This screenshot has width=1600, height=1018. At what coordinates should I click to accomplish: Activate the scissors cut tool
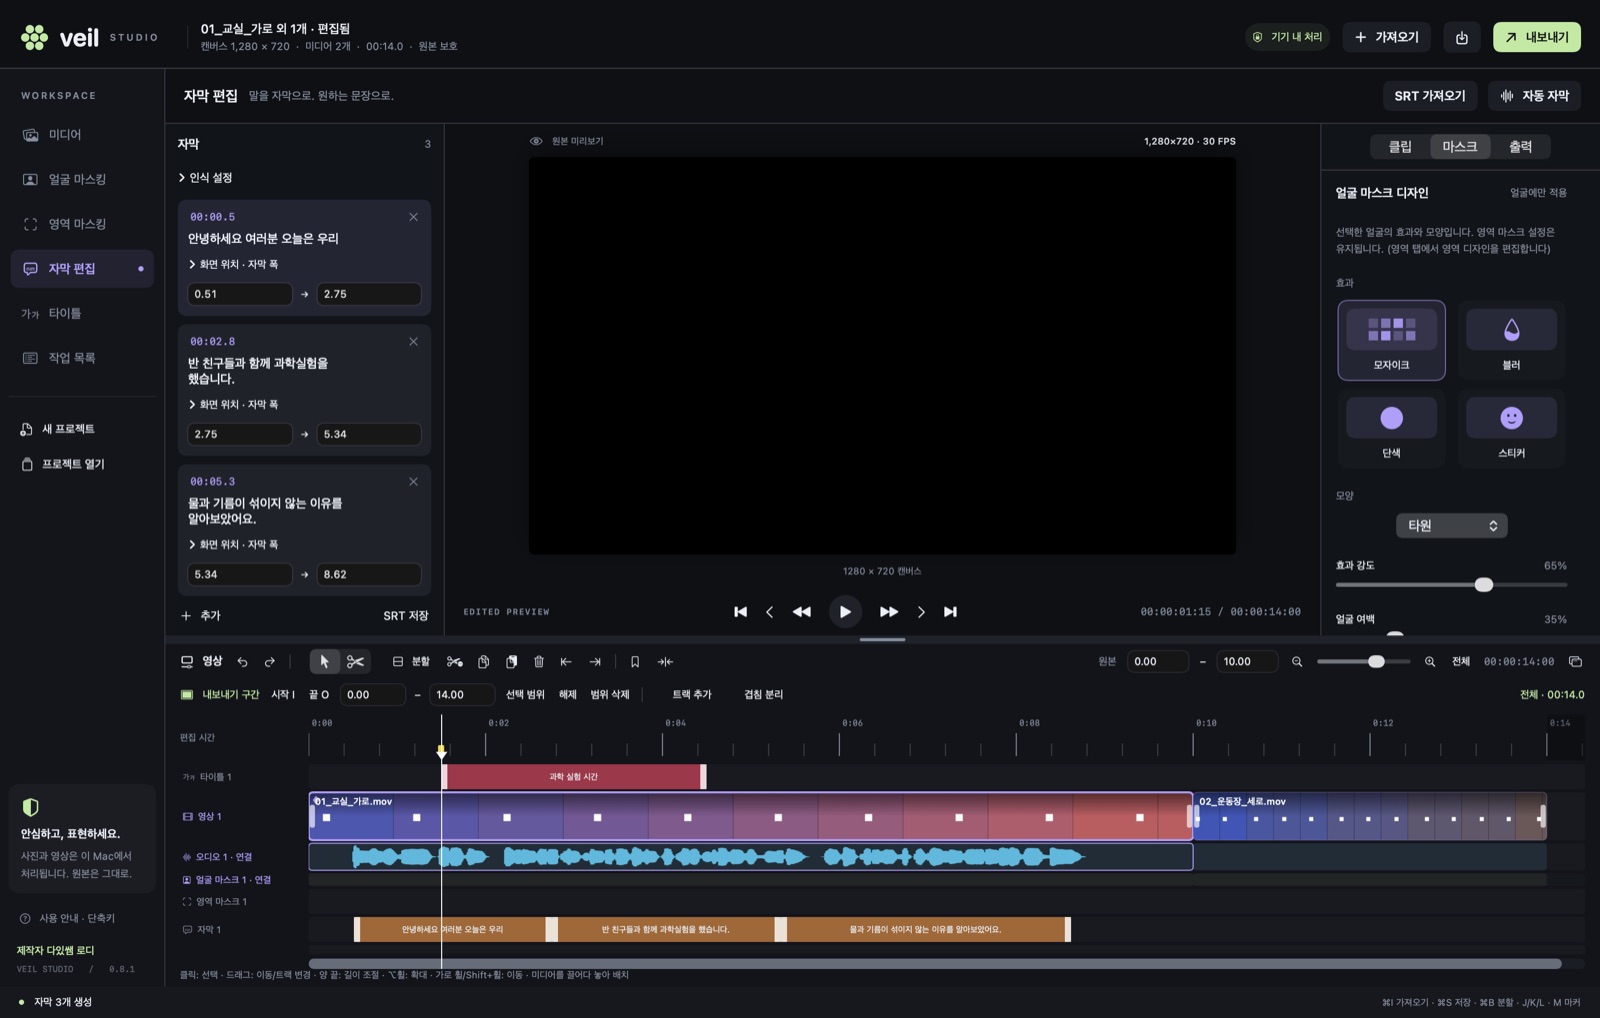tap(355, 662)
